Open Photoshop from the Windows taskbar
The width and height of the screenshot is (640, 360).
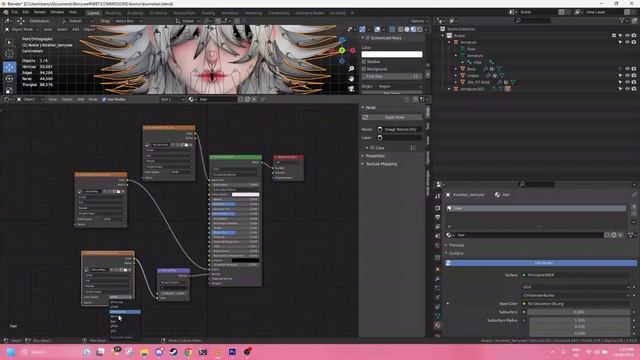(x=232, y=352)
